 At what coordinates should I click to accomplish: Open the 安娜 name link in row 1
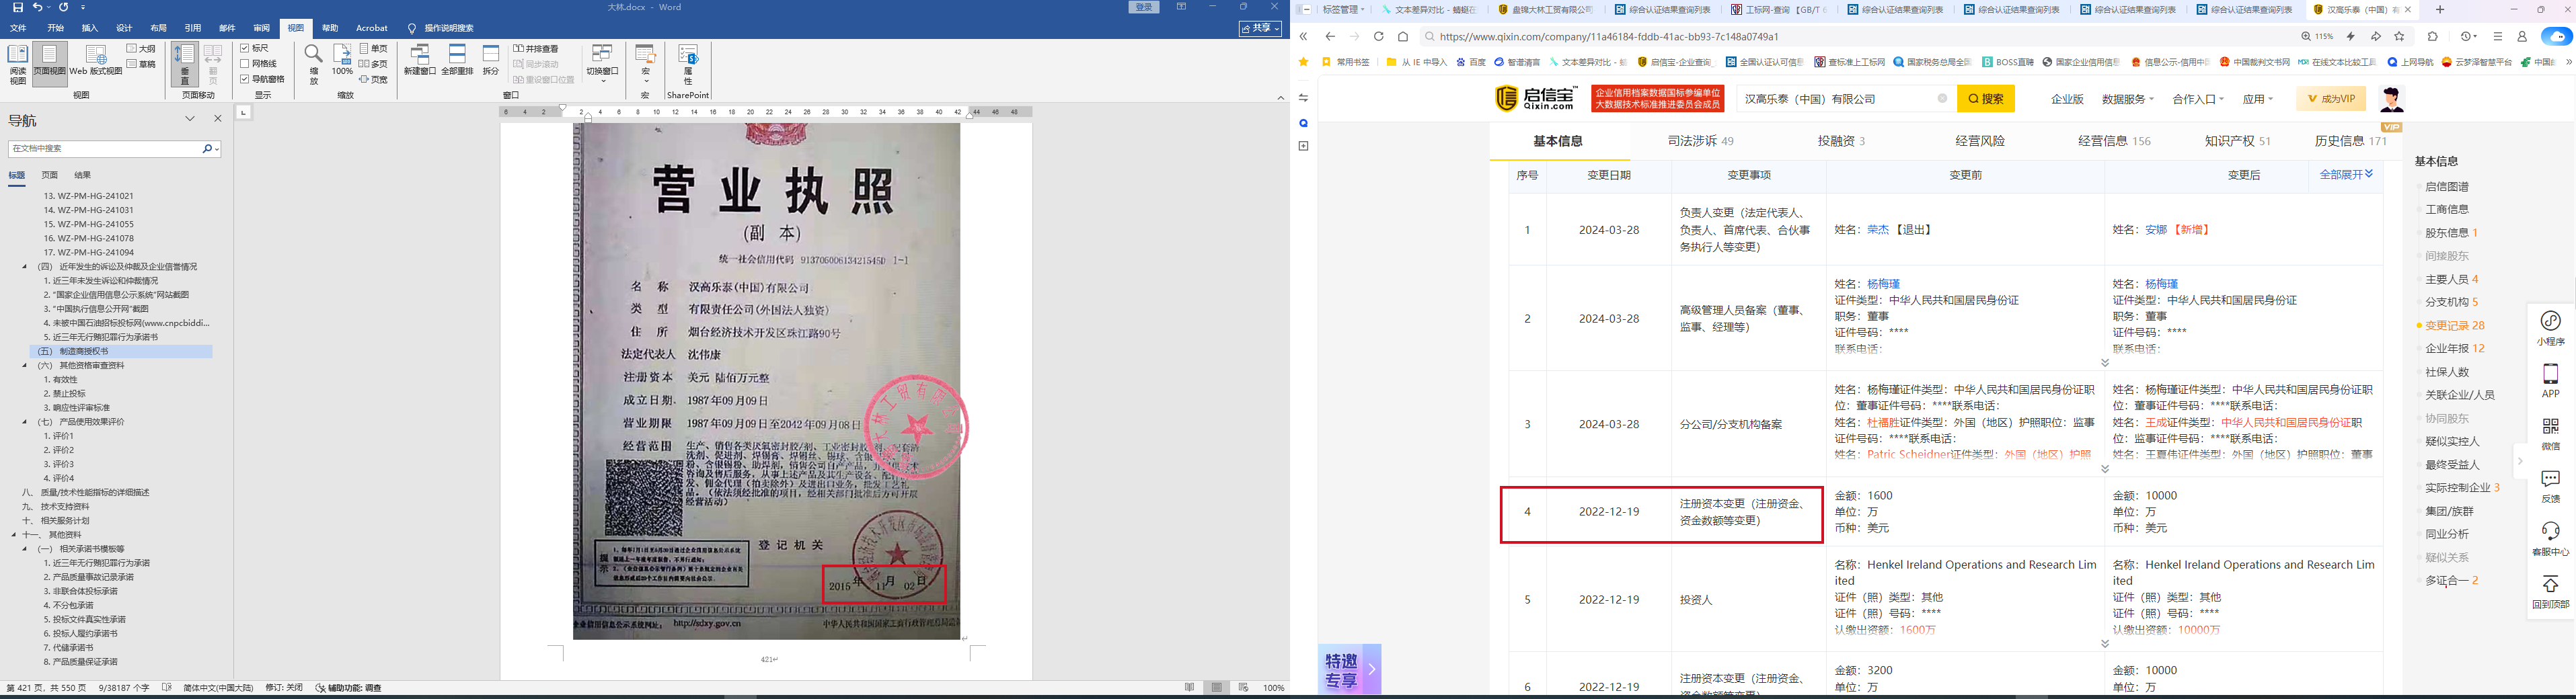click(x=2156, y=230)
